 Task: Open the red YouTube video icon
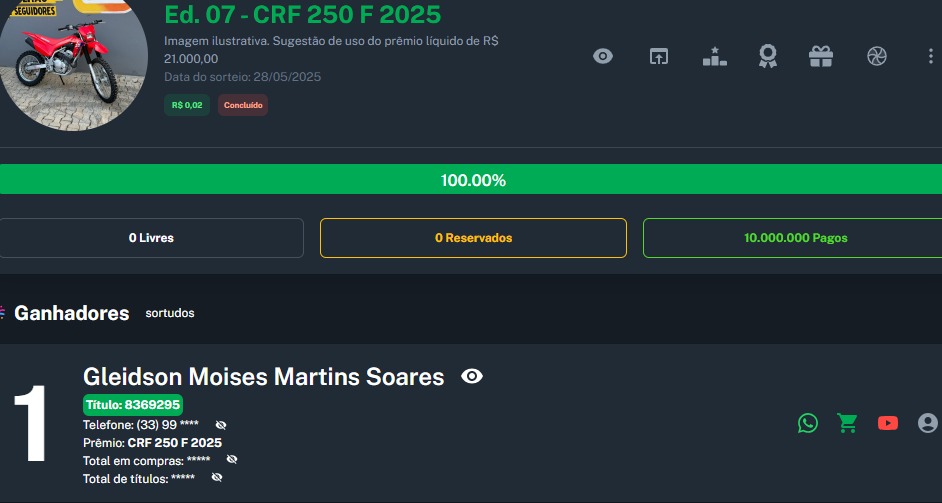pyautogui.click(x=888, y=423)
